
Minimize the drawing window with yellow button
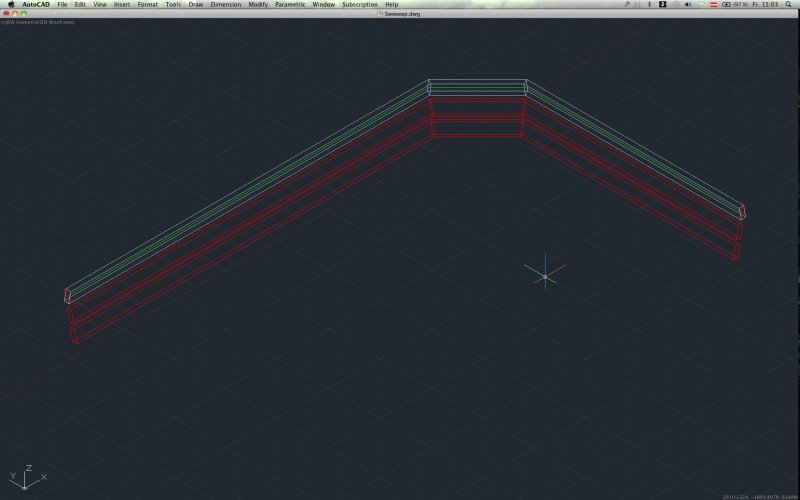coord(15,14)
